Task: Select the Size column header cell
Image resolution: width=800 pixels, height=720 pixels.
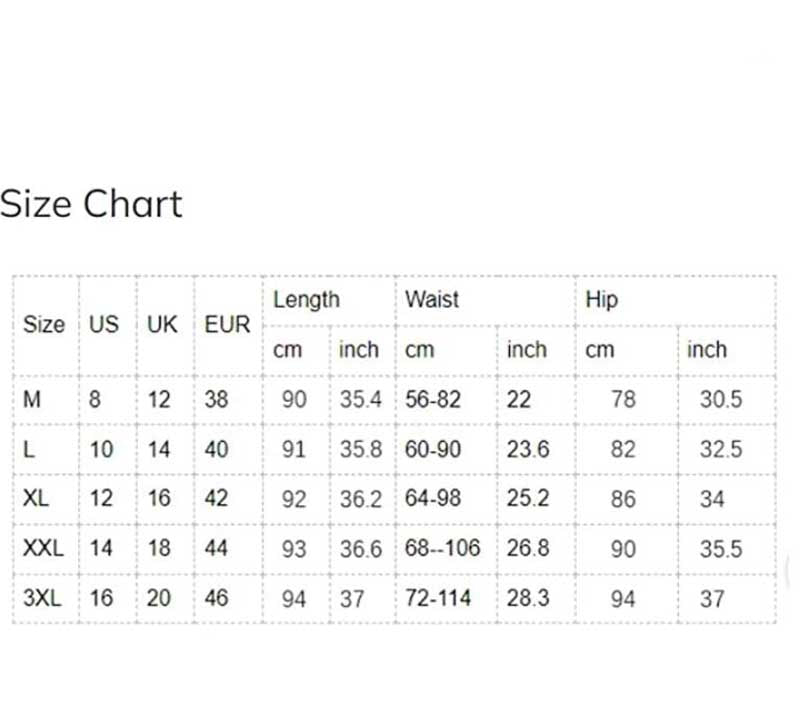Action: [44, 324]
